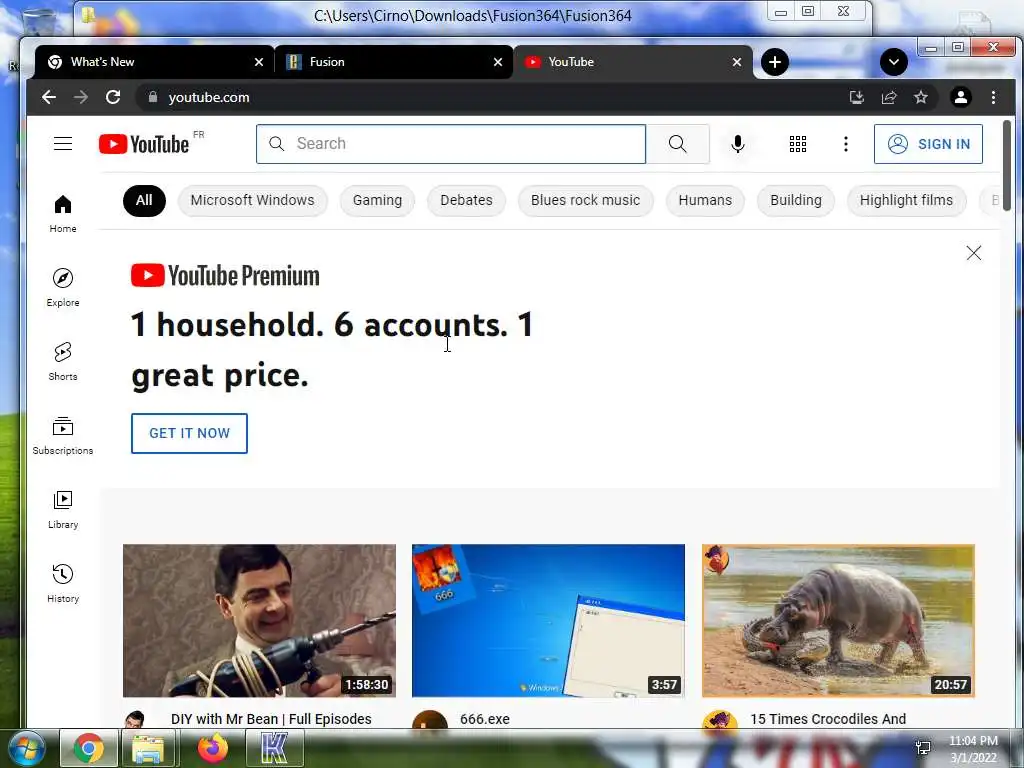Filter by Highlight films chip
The height and width of the screenshot is (768, 1024).
click(906, 200)
